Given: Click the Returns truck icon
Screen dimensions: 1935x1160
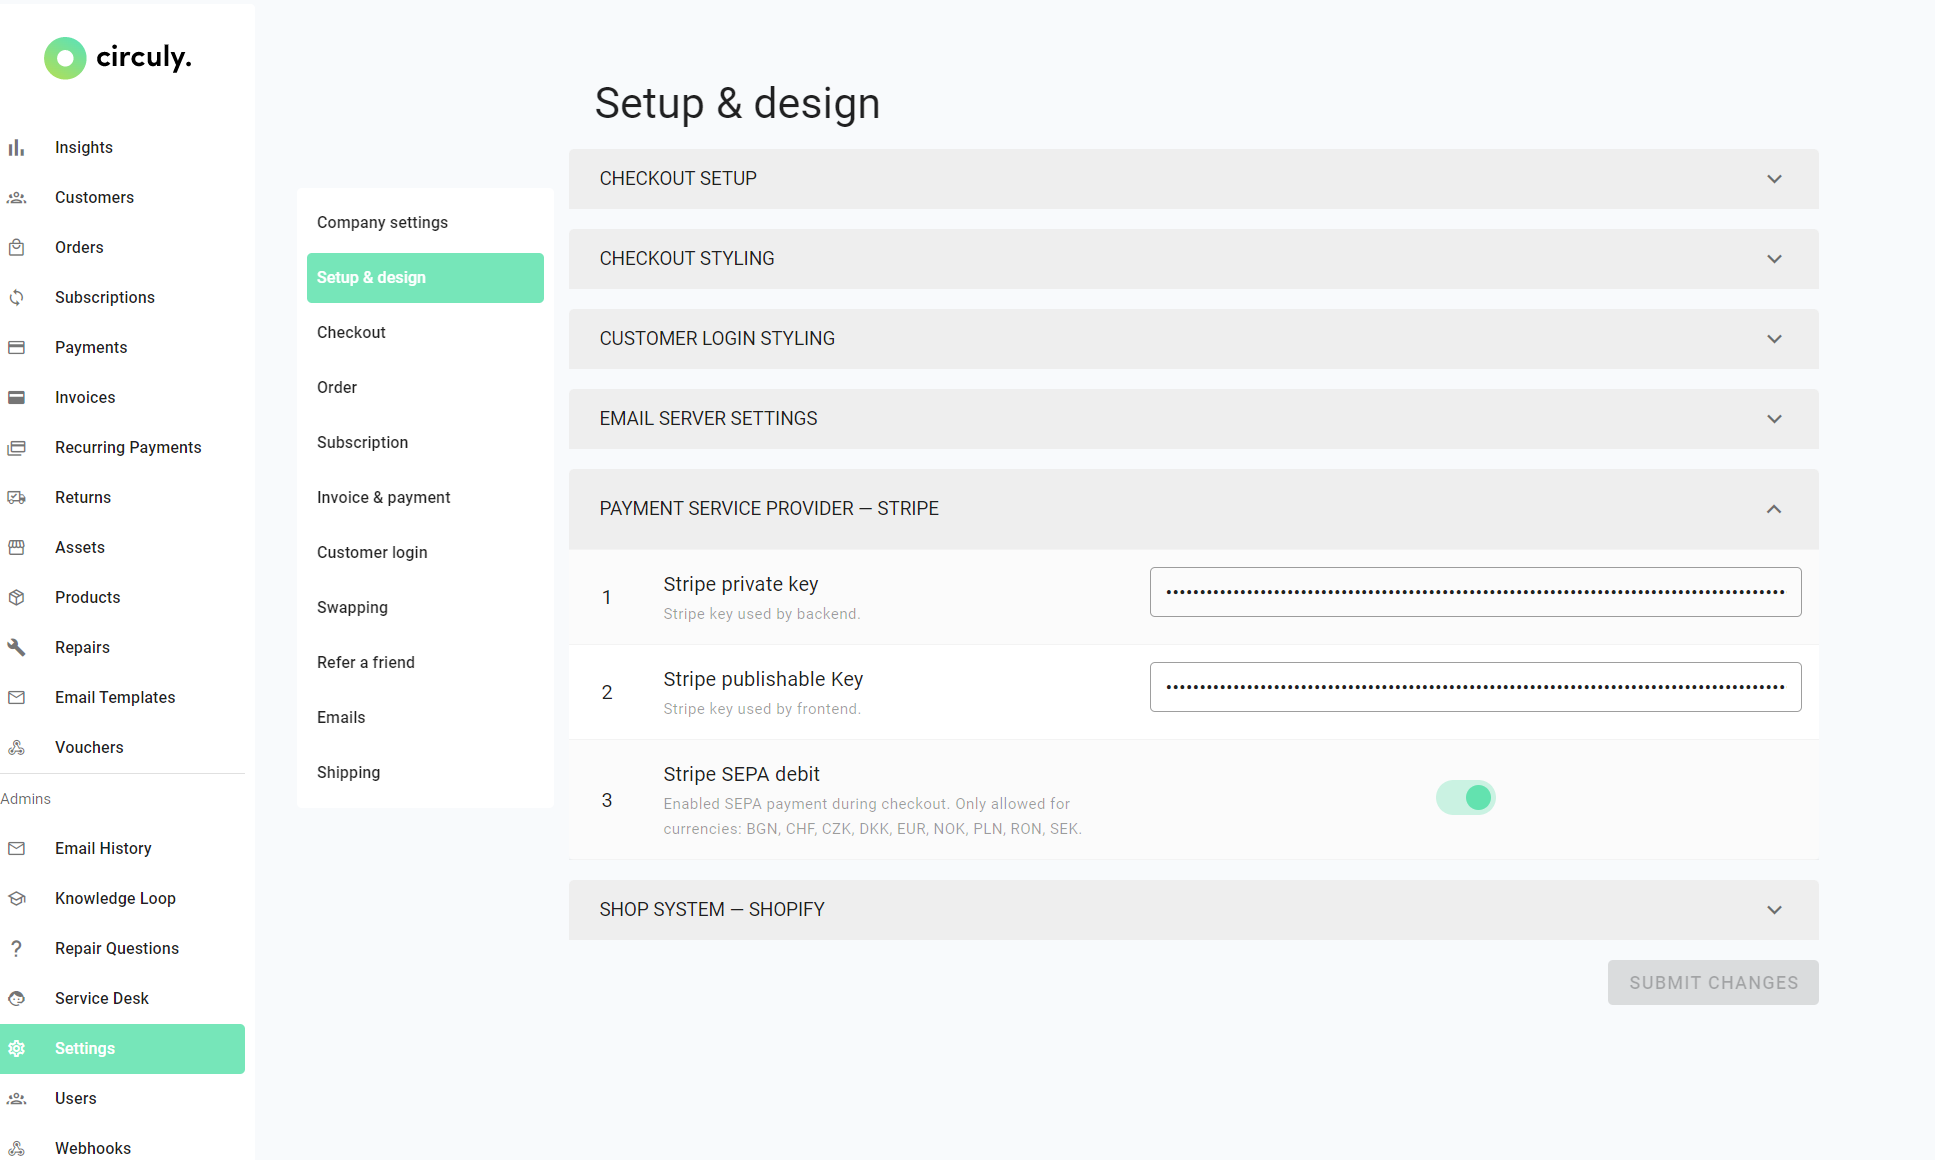Looking at the screenshot, I should click(16, 498).
